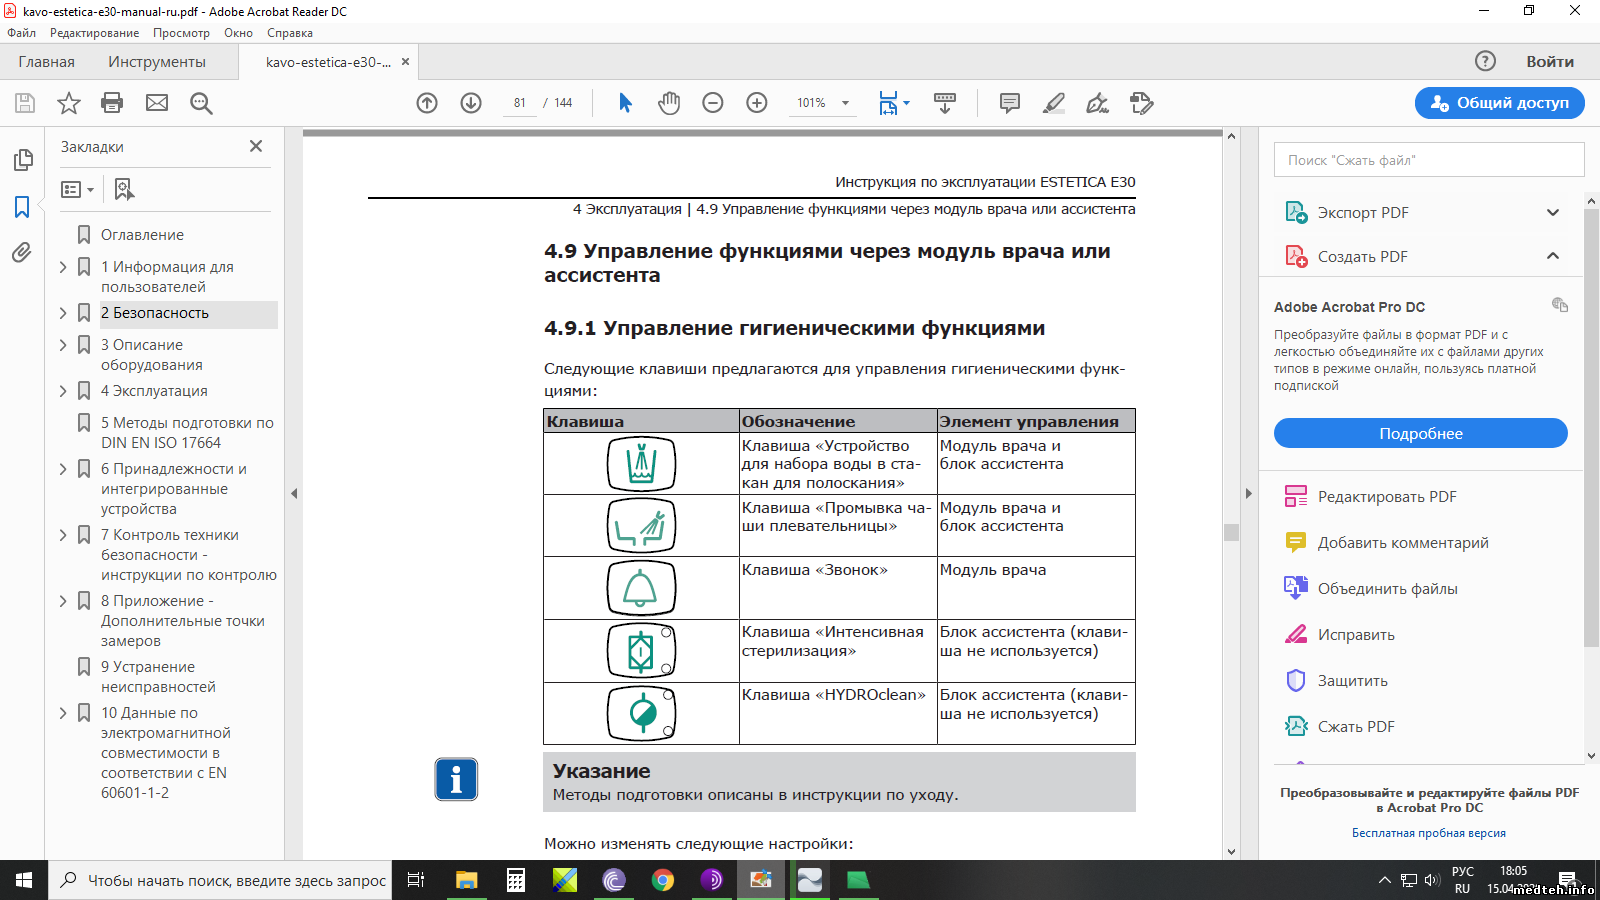Viewport: 1600px width, 900px height.
Task: Open attachments paperclip panel
Action: (22, 253)
